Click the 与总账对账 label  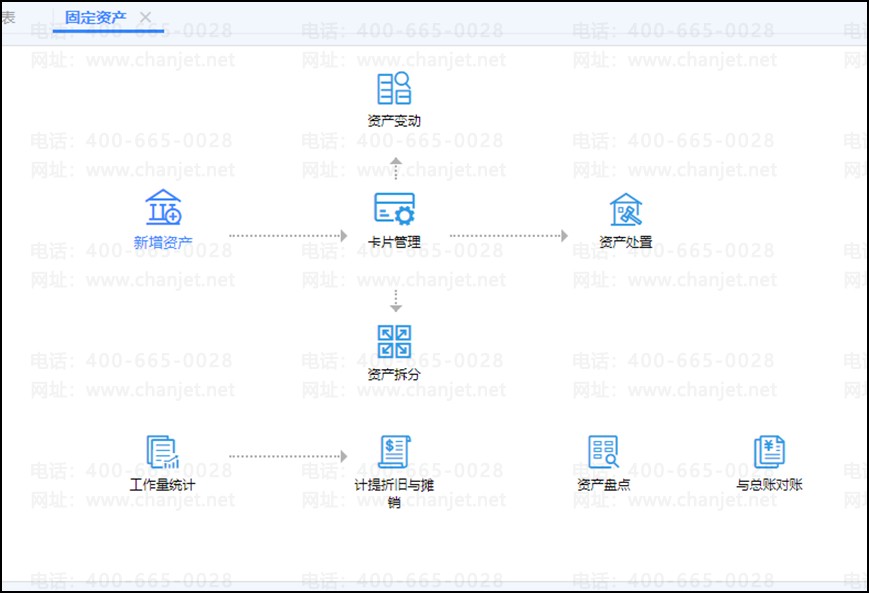tap(769, 485)
